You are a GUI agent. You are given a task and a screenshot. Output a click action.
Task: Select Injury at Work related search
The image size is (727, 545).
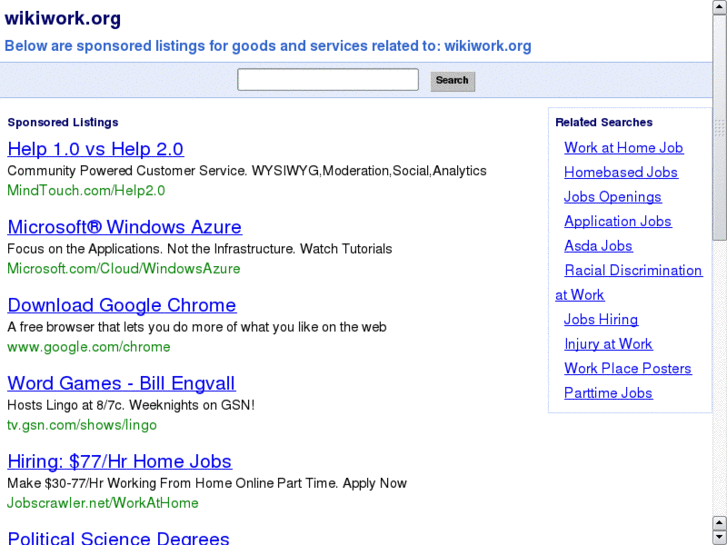tap(608, 344)
